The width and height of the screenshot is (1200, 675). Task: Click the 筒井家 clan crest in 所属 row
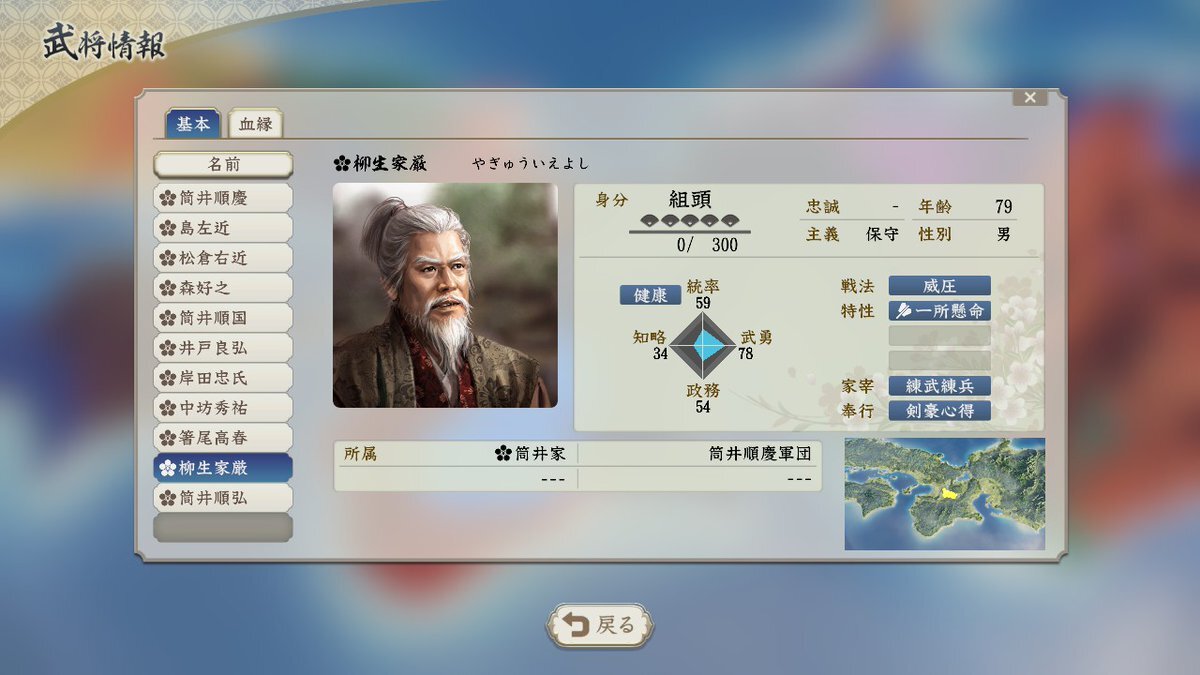(x=504, y=454)
